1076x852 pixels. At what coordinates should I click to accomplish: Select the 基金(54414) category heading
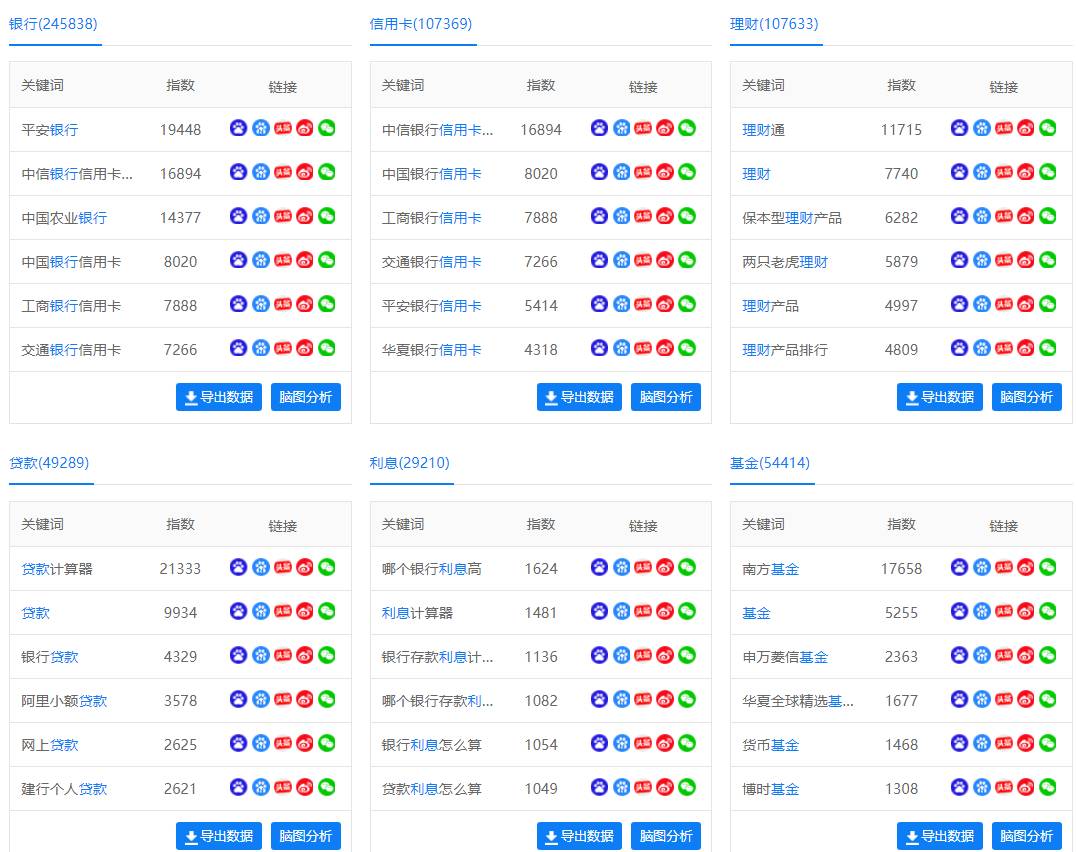[x=770, y=463]
